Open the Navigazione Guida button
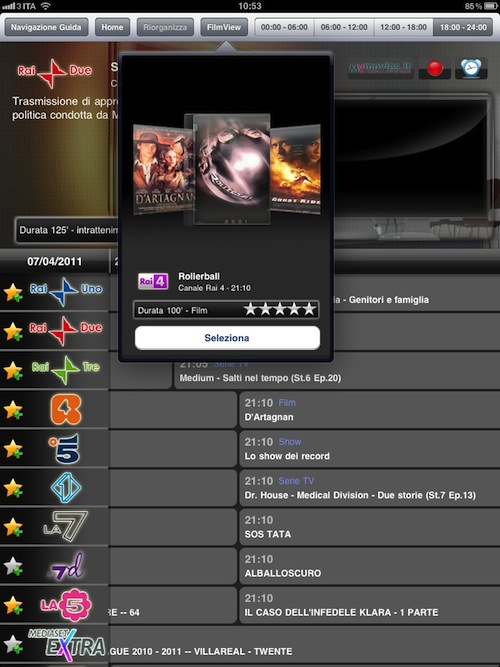The width and height of the screenshot is (500, 667). (46, 27)
